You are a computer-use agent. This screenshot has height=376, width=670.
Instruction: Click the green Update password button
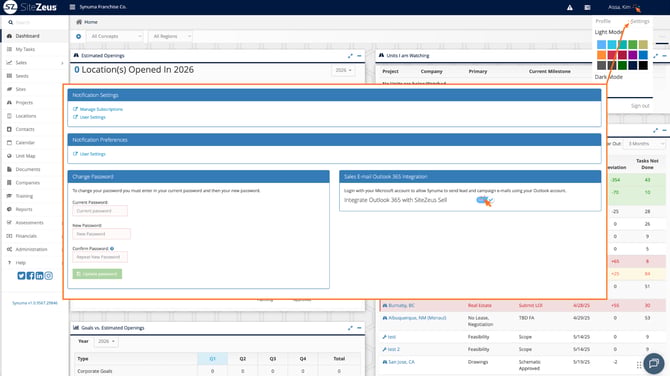[97, 274]
